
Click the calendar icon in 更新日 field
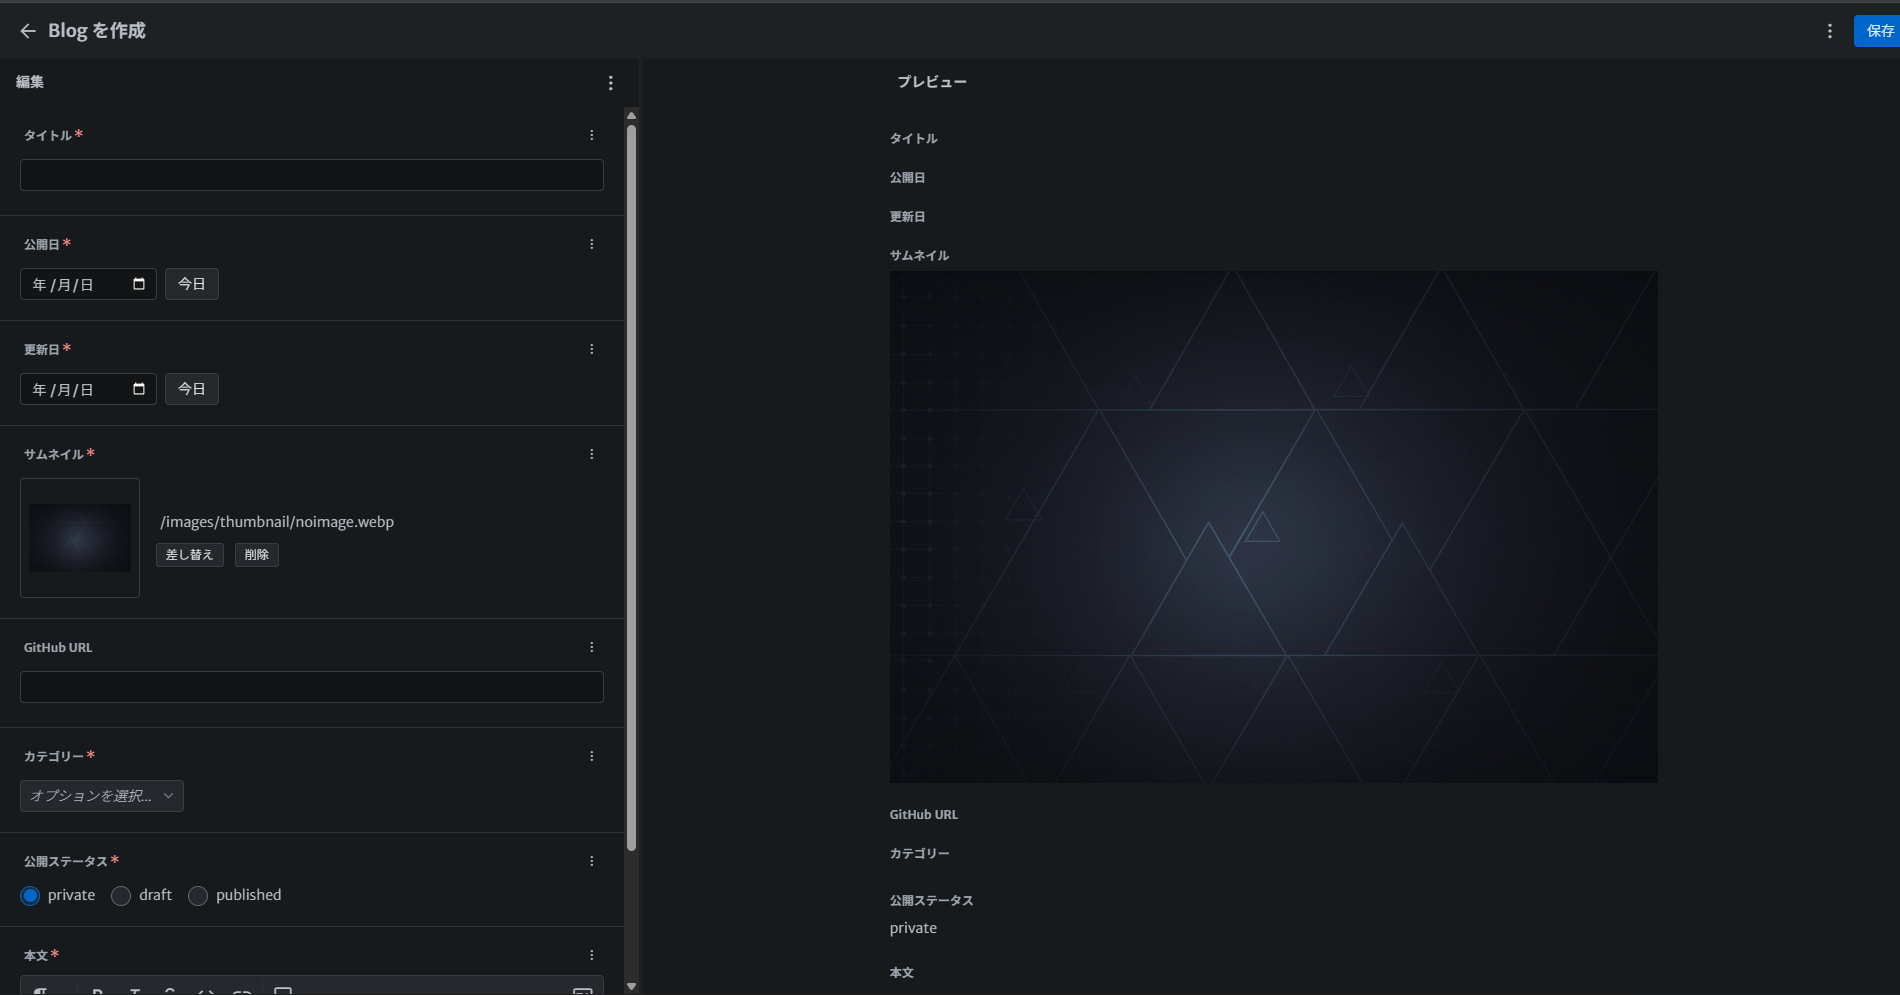(x=139, y=389)
